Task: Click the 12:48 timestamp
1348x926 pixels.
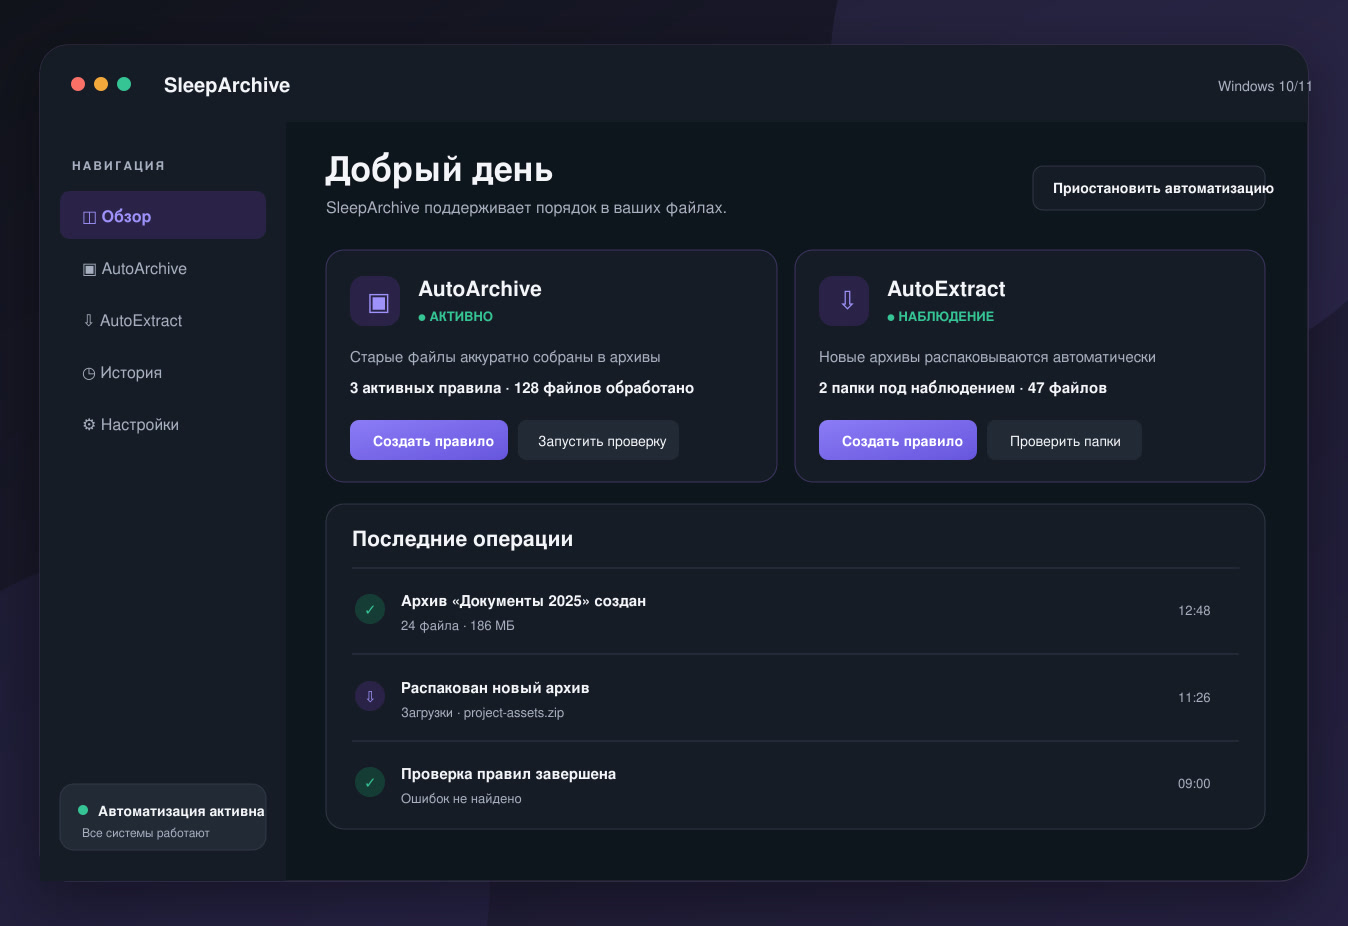Action: click(1194, 611)
